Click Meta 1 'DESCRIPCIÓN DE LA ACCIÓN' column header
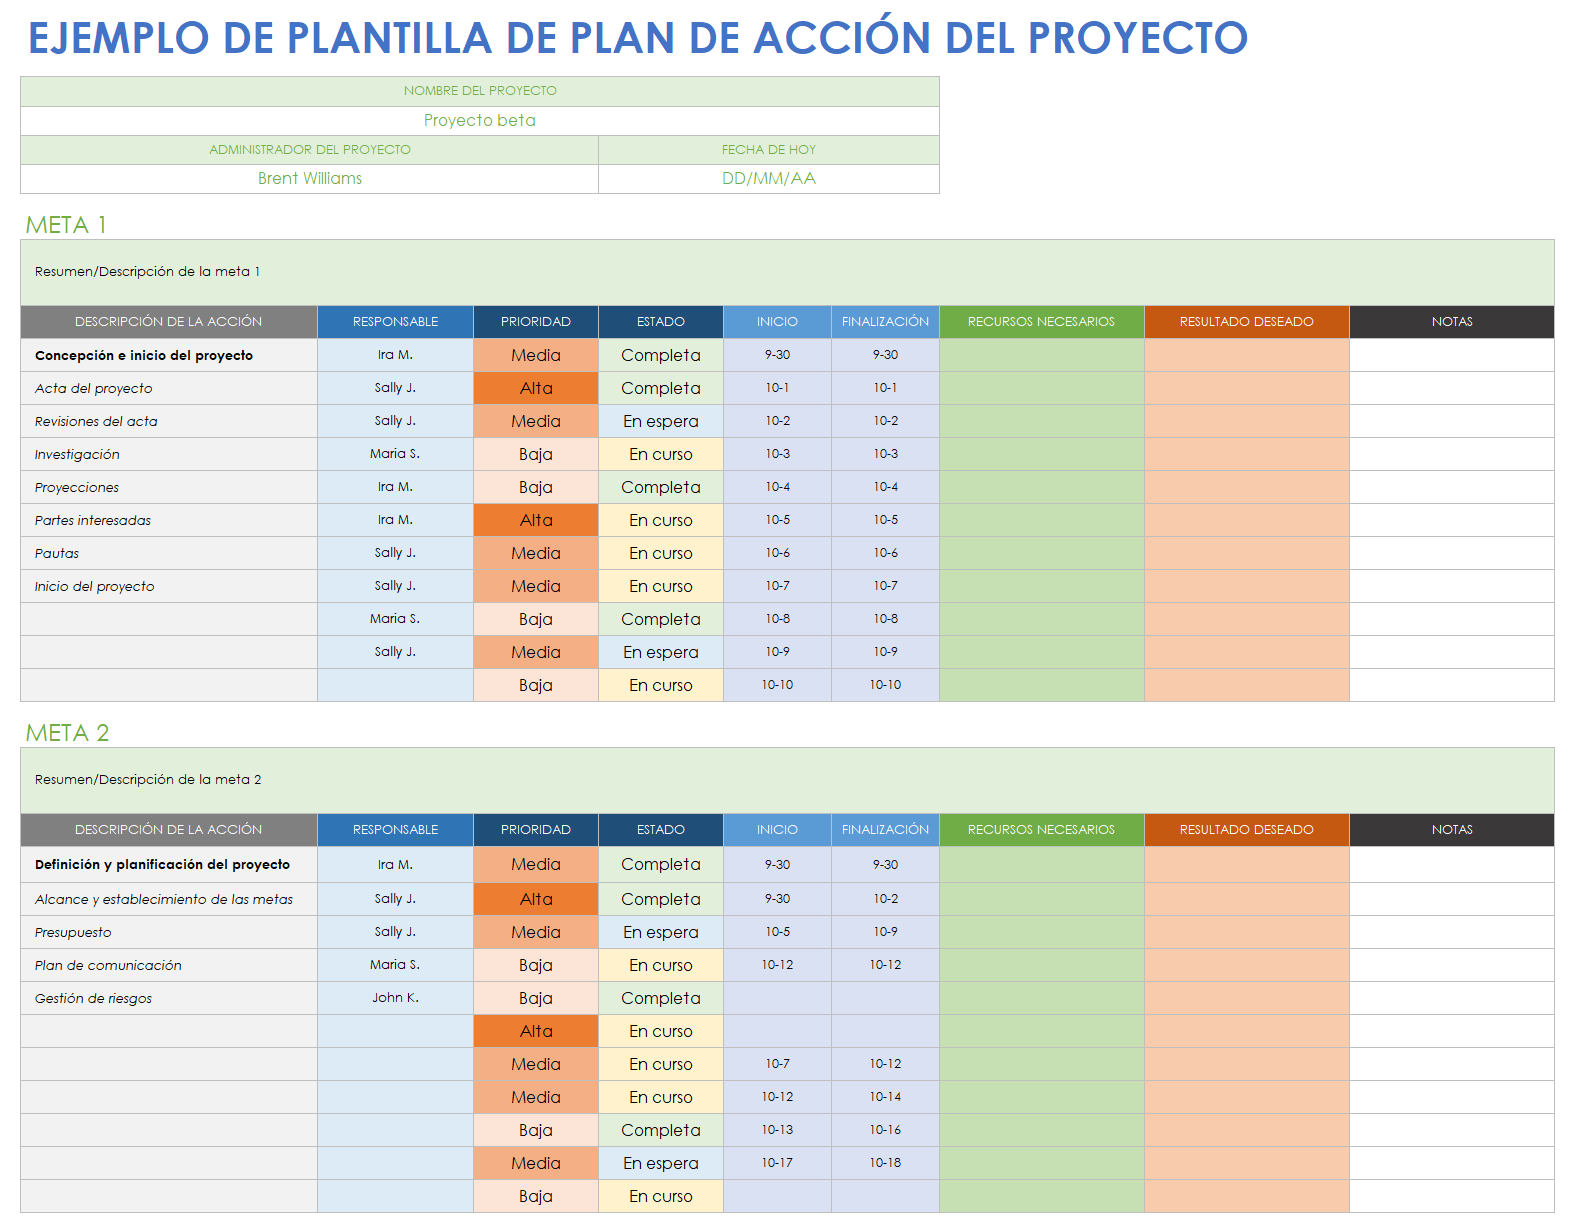 click(169, 322)
